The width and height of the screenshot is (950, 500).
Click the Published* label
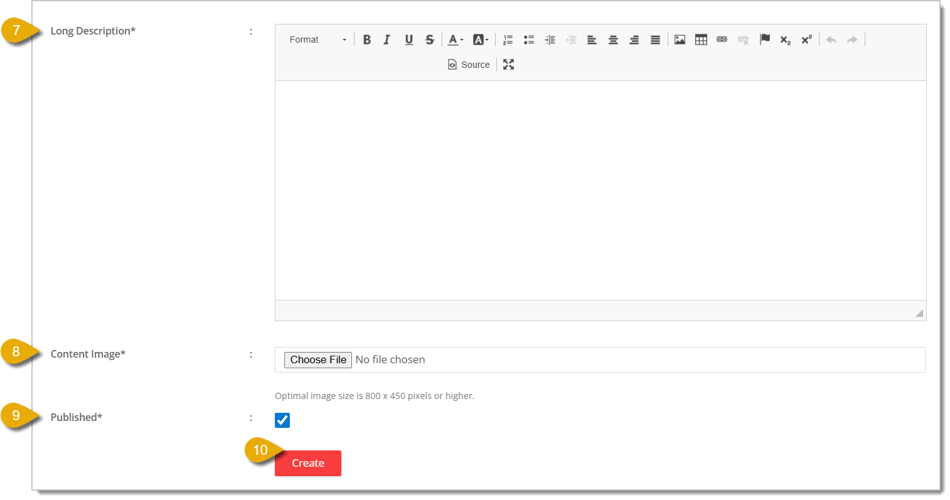pos(76,418)
